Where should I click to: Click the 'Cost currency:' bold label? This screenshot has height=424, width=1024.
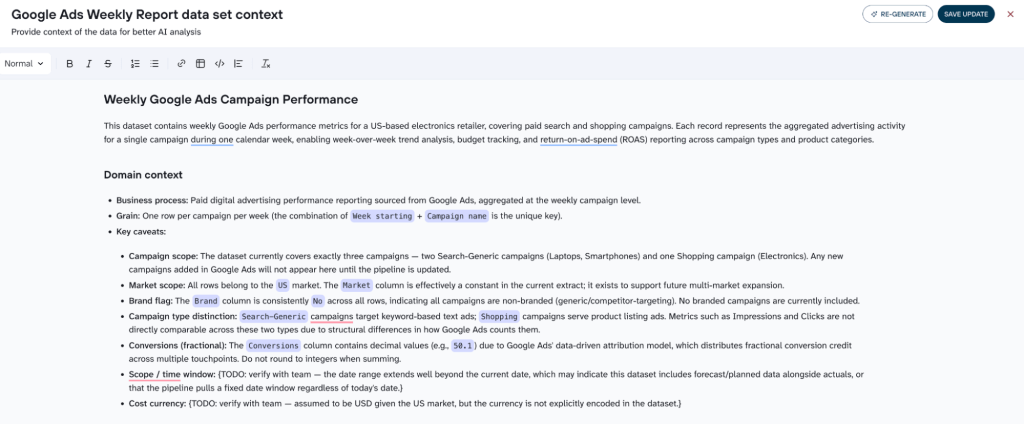tap(157, 403)
